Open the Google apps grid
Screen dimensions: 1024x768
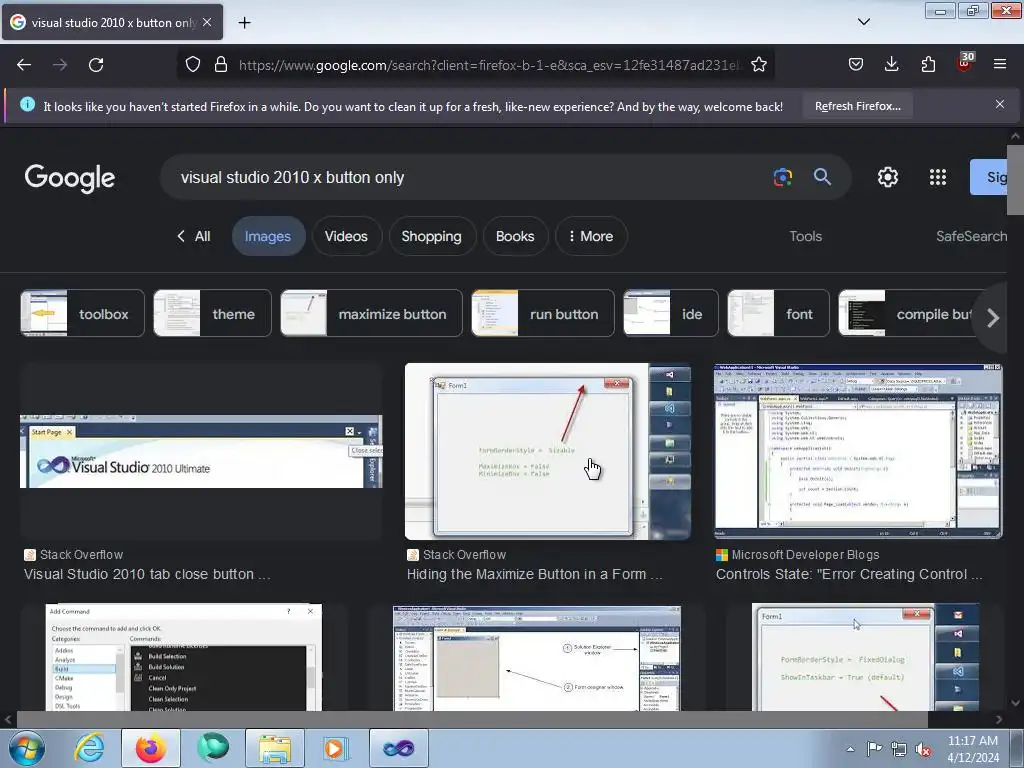(x=938, y=177)
